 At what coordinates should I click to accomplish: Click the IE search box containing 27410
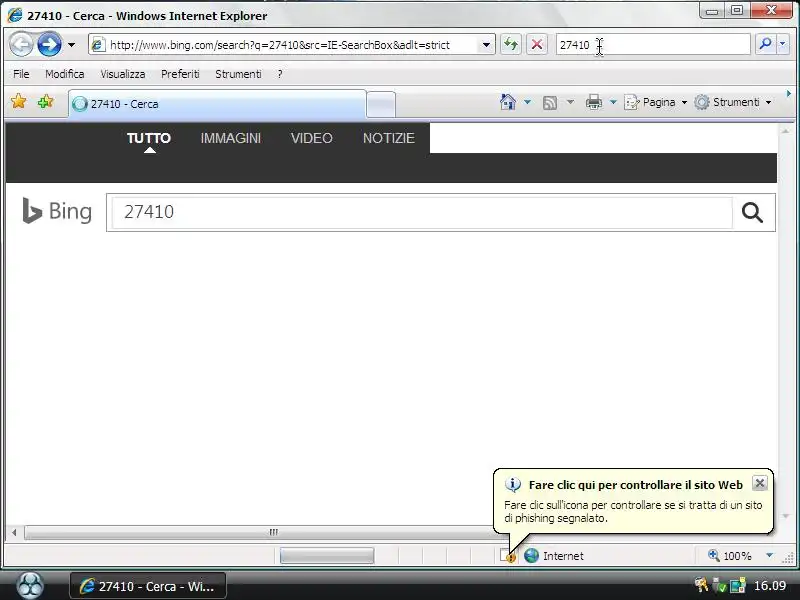click(653, 45)
